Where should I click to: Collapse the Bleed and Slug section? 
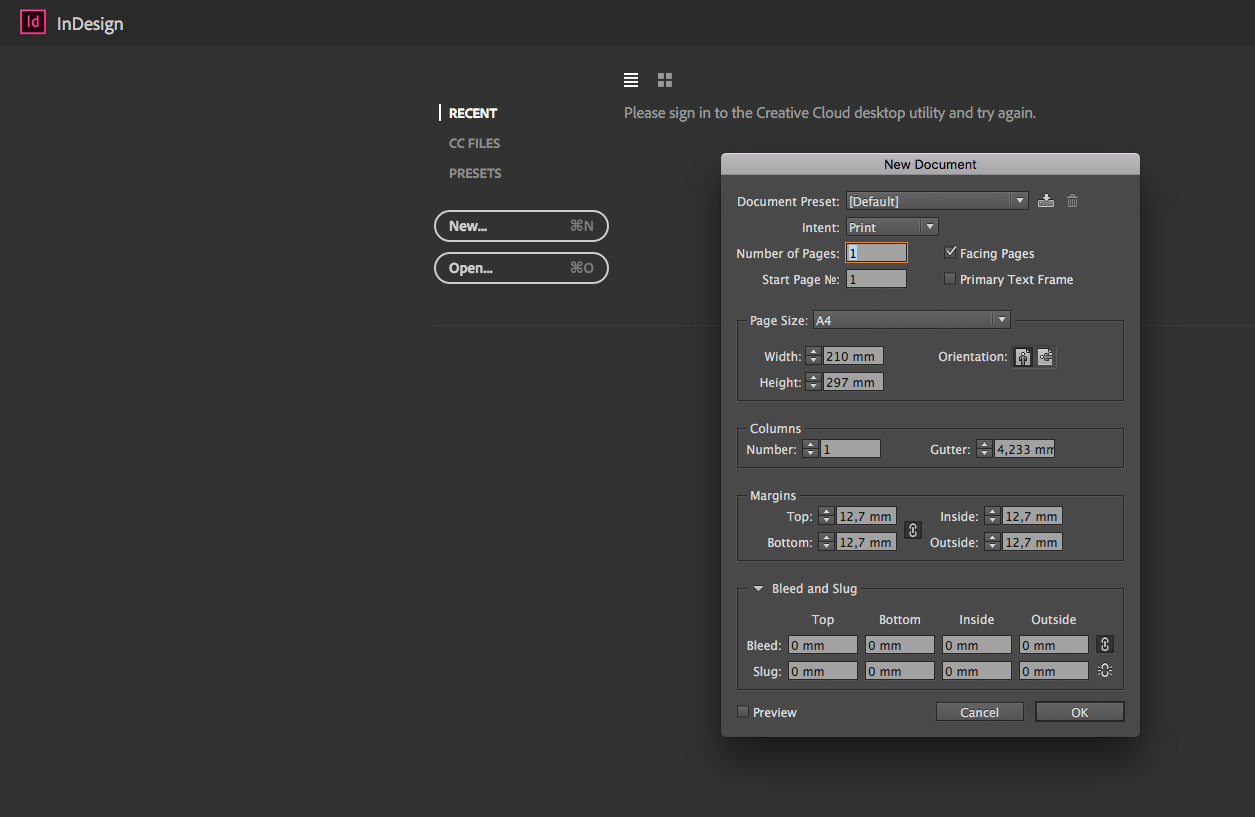click(x=759, y=589)
